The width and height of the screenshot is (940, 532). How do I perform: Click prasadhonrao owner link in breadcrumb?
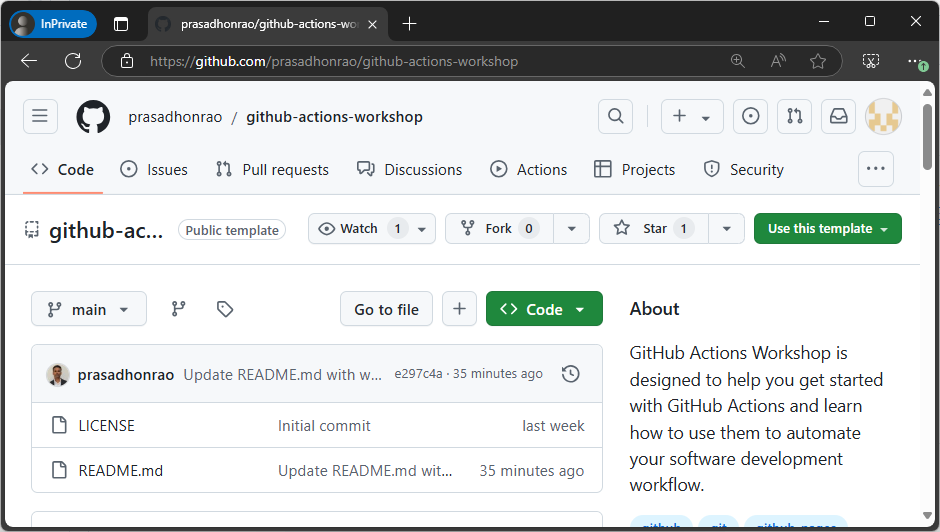pyautogui.click(x=175, y=117)
